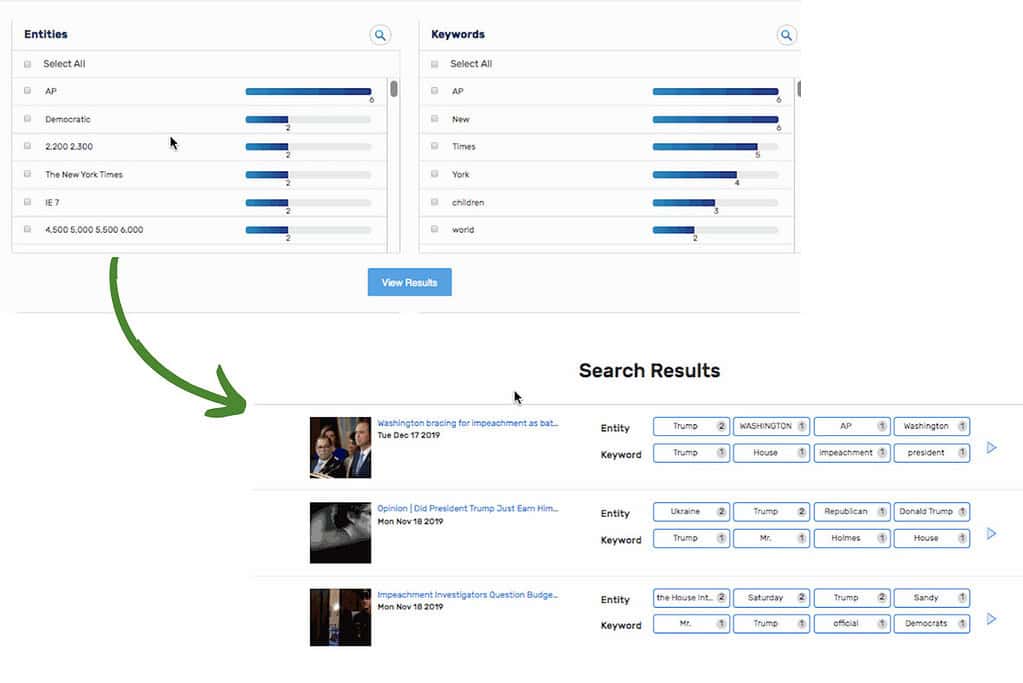Viewport: 1023px width, 683px height.
Task: Check Select All in the Keywords panel
Action: tap(433, 63)
